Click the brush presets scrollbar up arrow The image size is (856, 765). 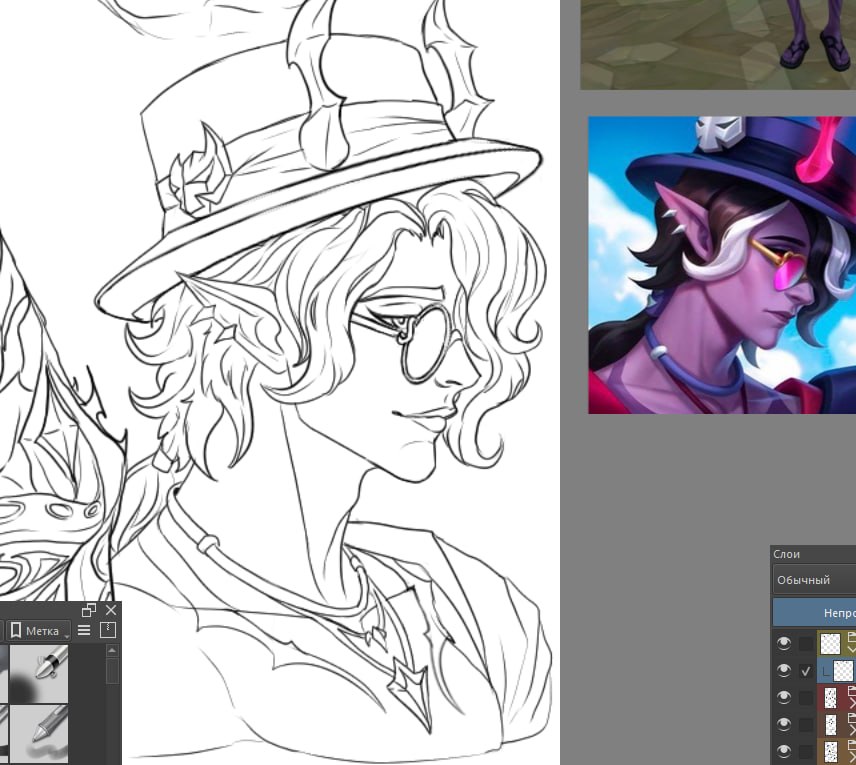pyautogui.click(x=112, y=650)
